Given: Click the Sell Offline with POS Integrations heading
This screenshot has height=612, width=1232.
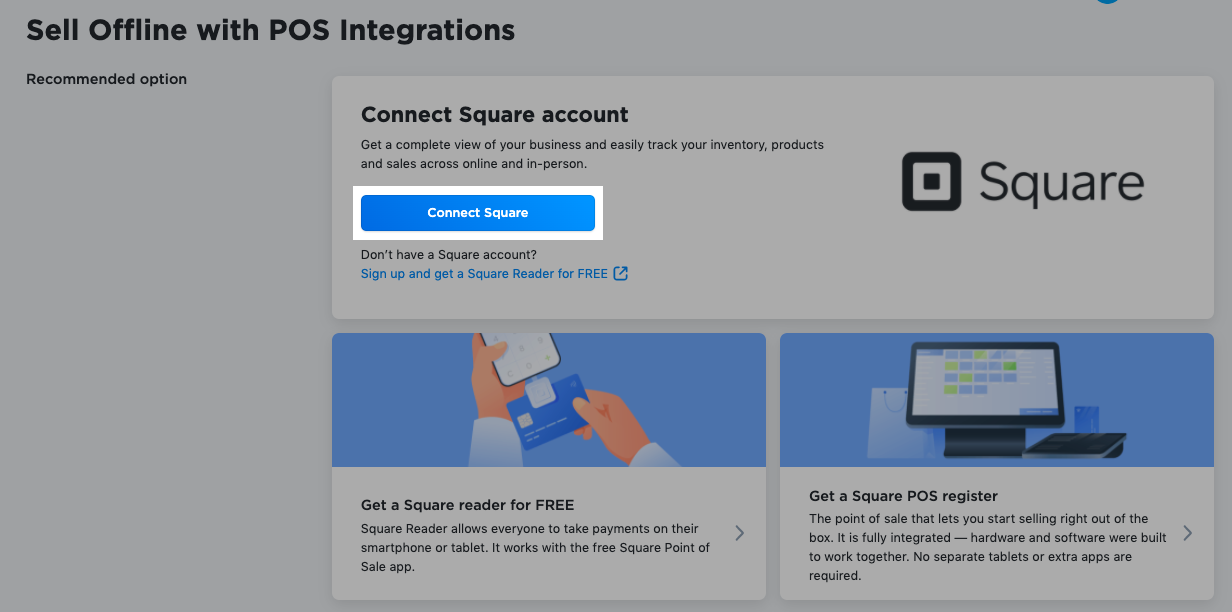Looking at the screenshot, I should pyautogui.click(x=270, y=30).
